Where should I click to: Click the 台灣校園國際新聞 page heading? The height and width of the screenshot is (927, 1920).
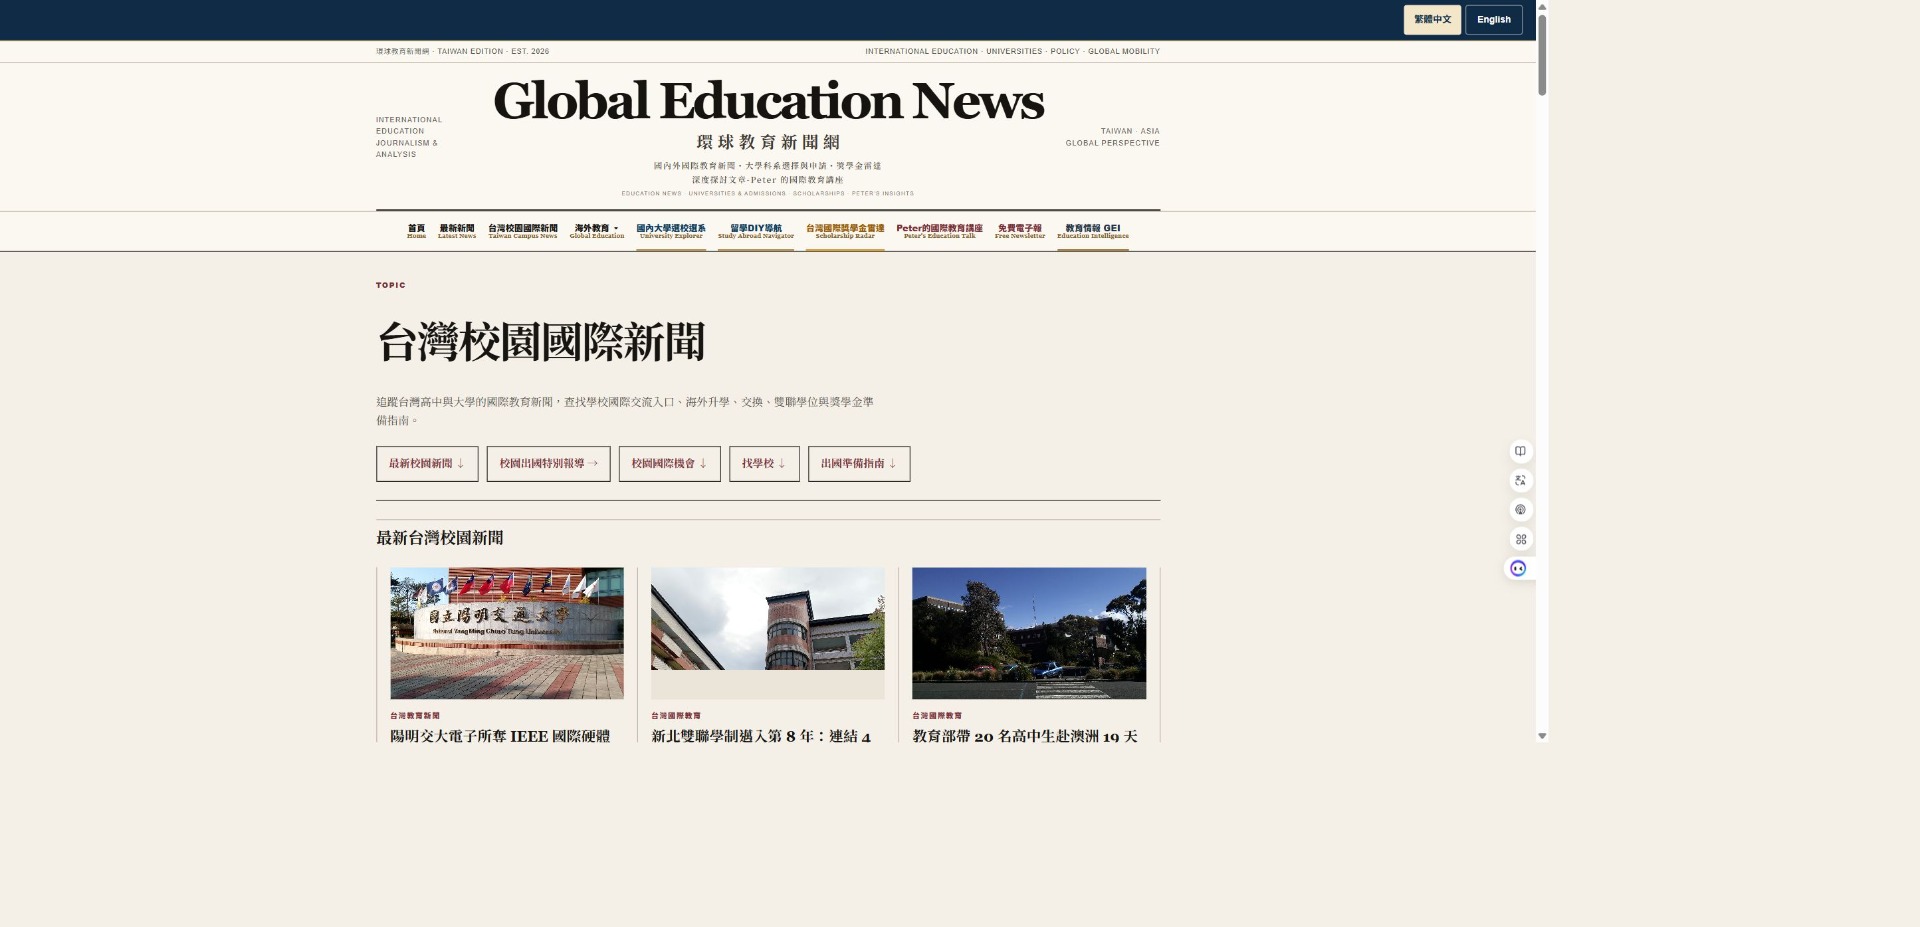541,342
